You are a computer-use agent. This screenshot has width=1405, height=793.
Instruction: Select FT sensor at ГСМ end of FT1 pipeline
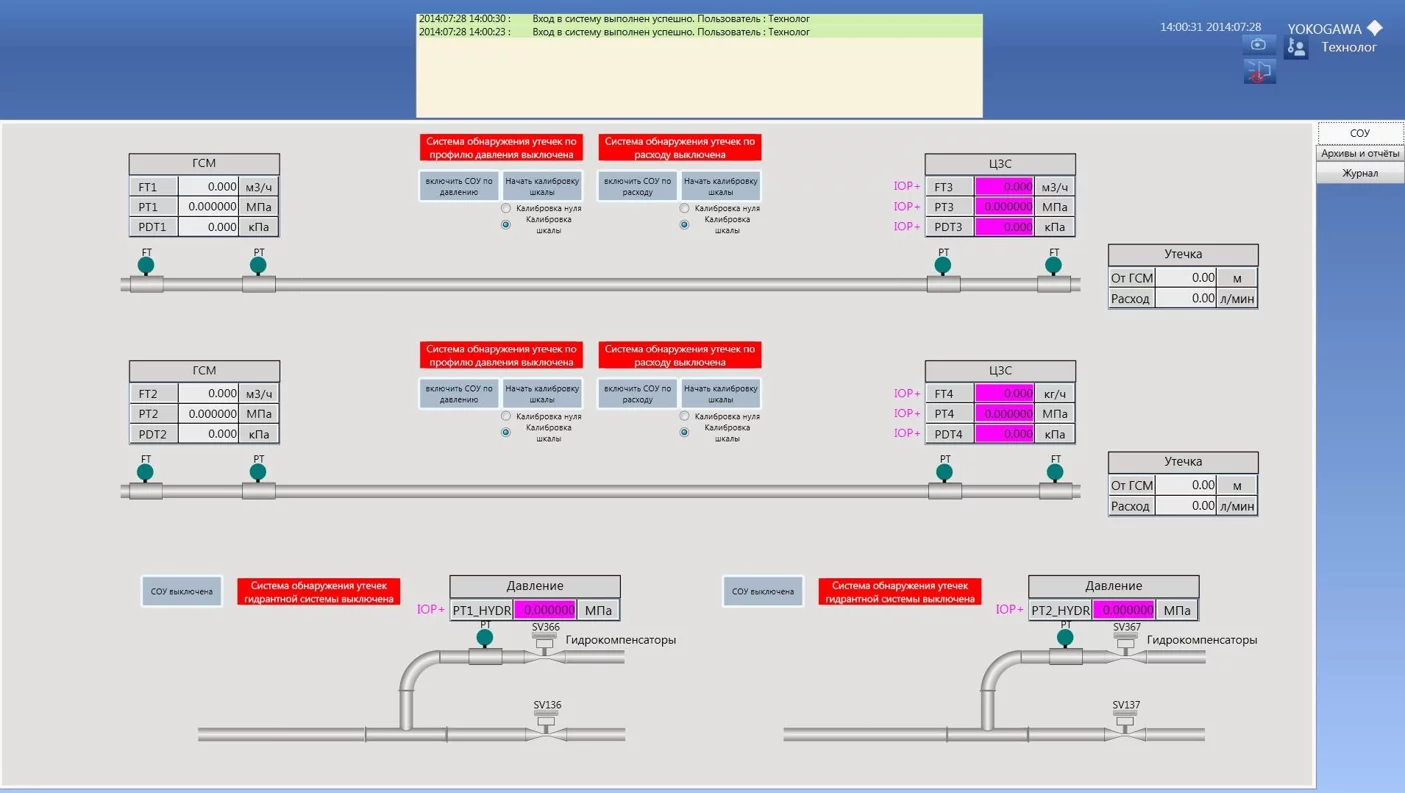146,265
